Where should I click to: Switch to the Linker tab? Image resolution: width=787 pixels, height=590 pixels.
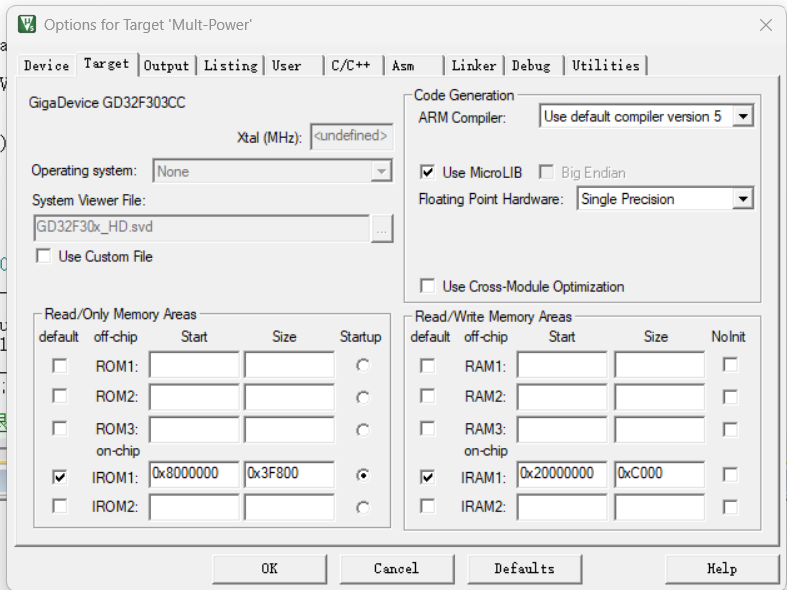pyautogui.click(x=474, y=66)
